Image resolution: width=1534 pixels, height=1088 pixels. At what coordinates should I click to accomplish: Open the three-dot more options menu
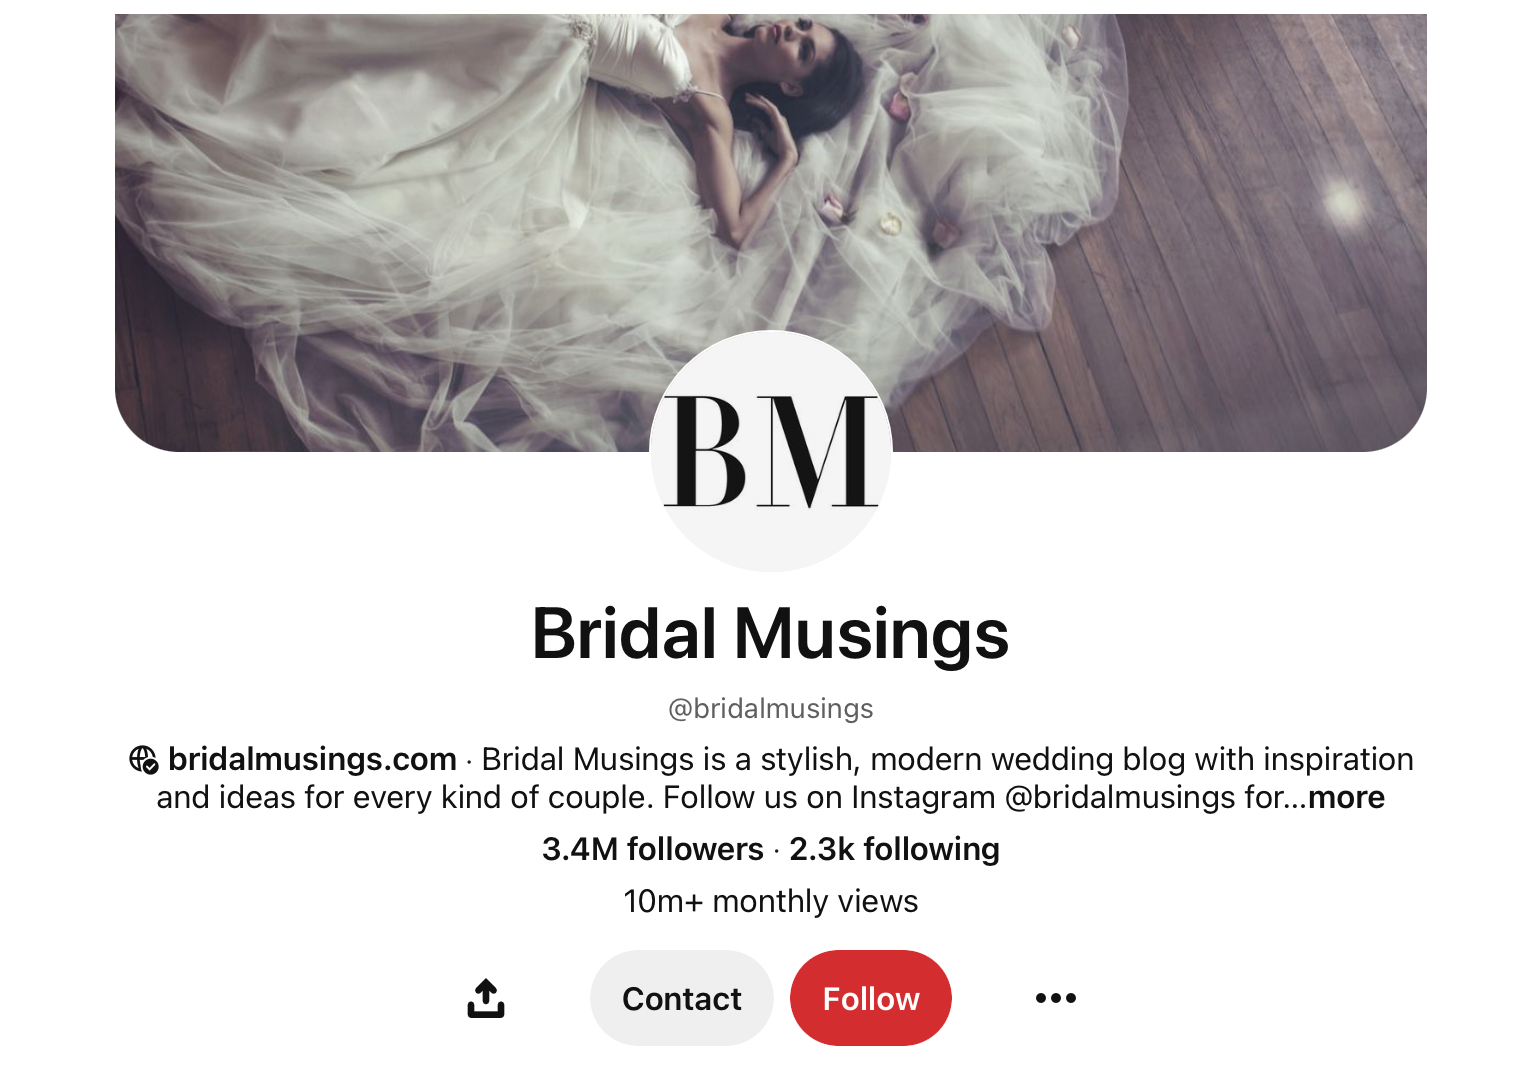pos(1056,998)
